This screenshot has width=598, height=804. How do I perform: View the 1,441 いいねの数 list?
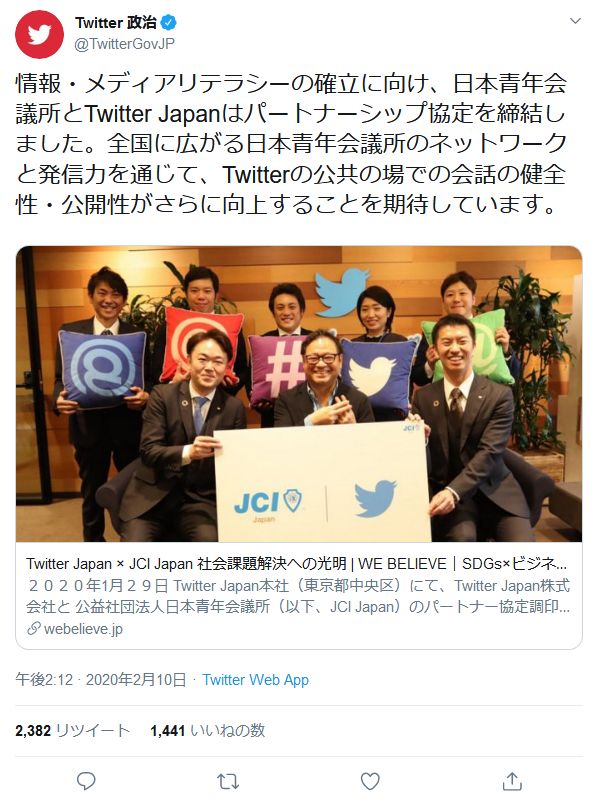point(208,730)
